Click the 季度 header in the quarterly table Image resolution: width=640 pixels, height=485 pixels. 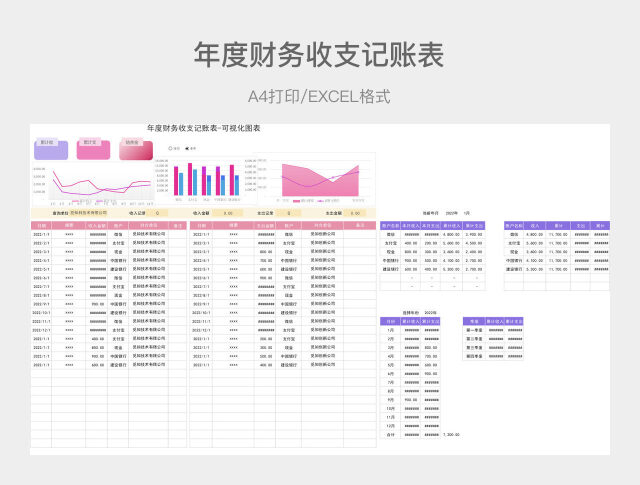[473, 321]
